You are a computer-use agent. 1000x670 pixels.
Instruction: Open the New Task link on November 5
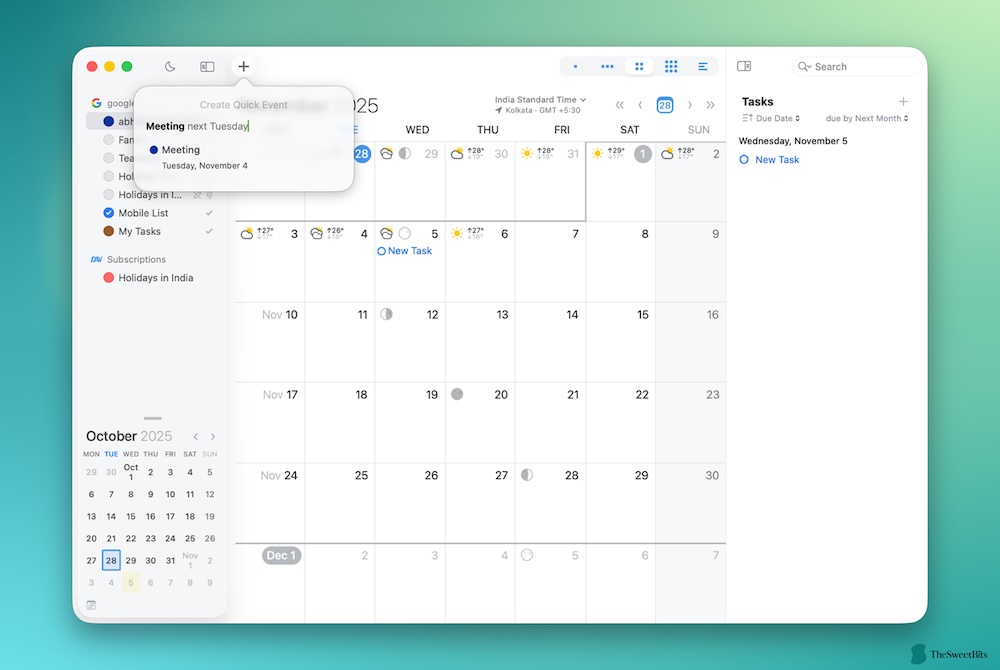click(406, 251)
